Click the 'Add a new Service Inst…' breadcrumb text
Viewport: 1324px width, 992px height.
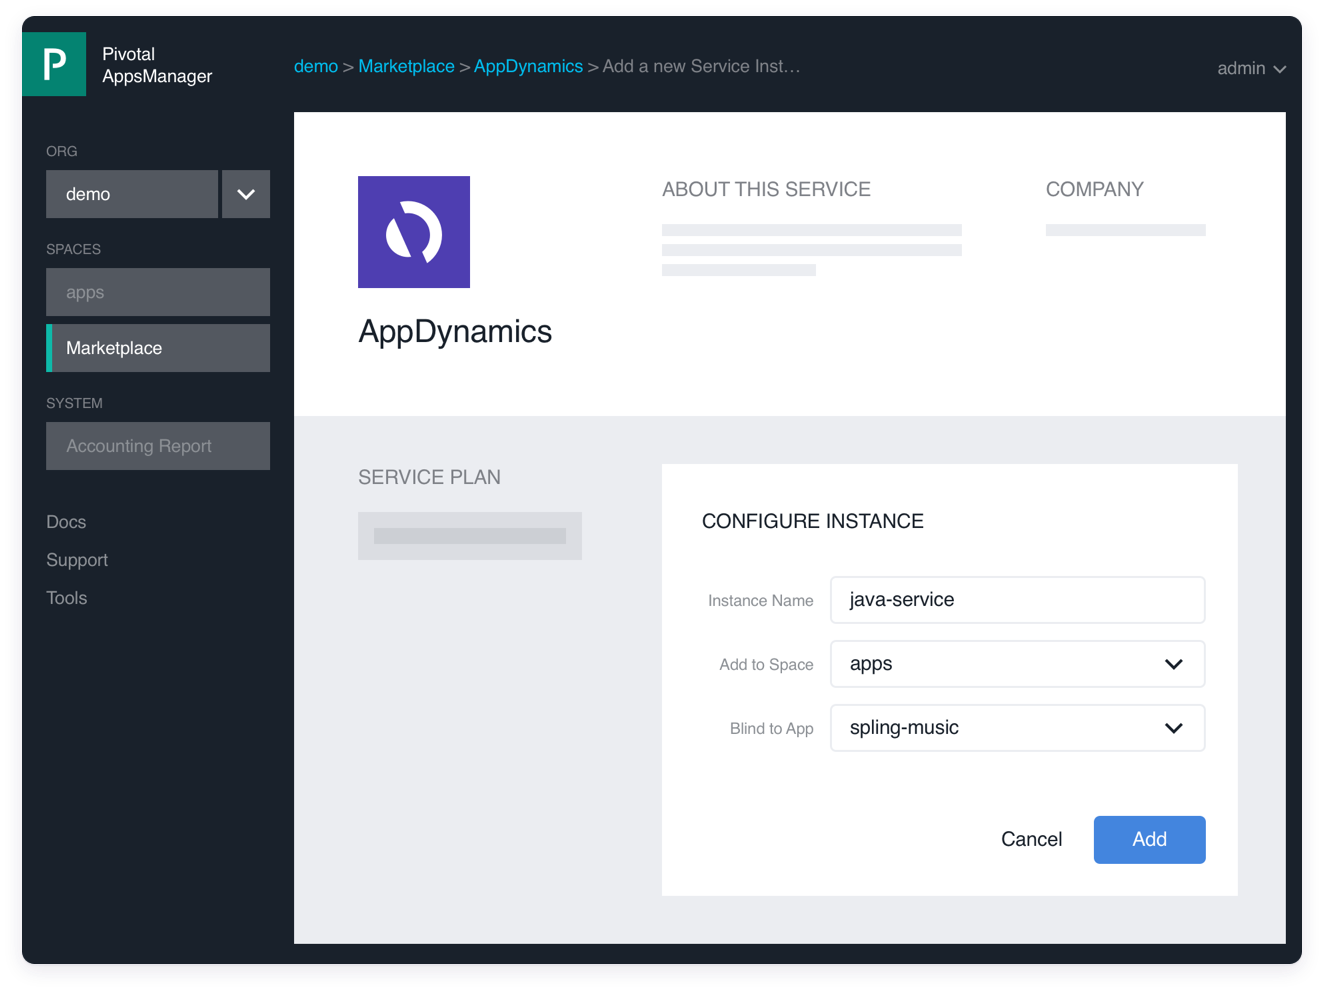(701, 66)
